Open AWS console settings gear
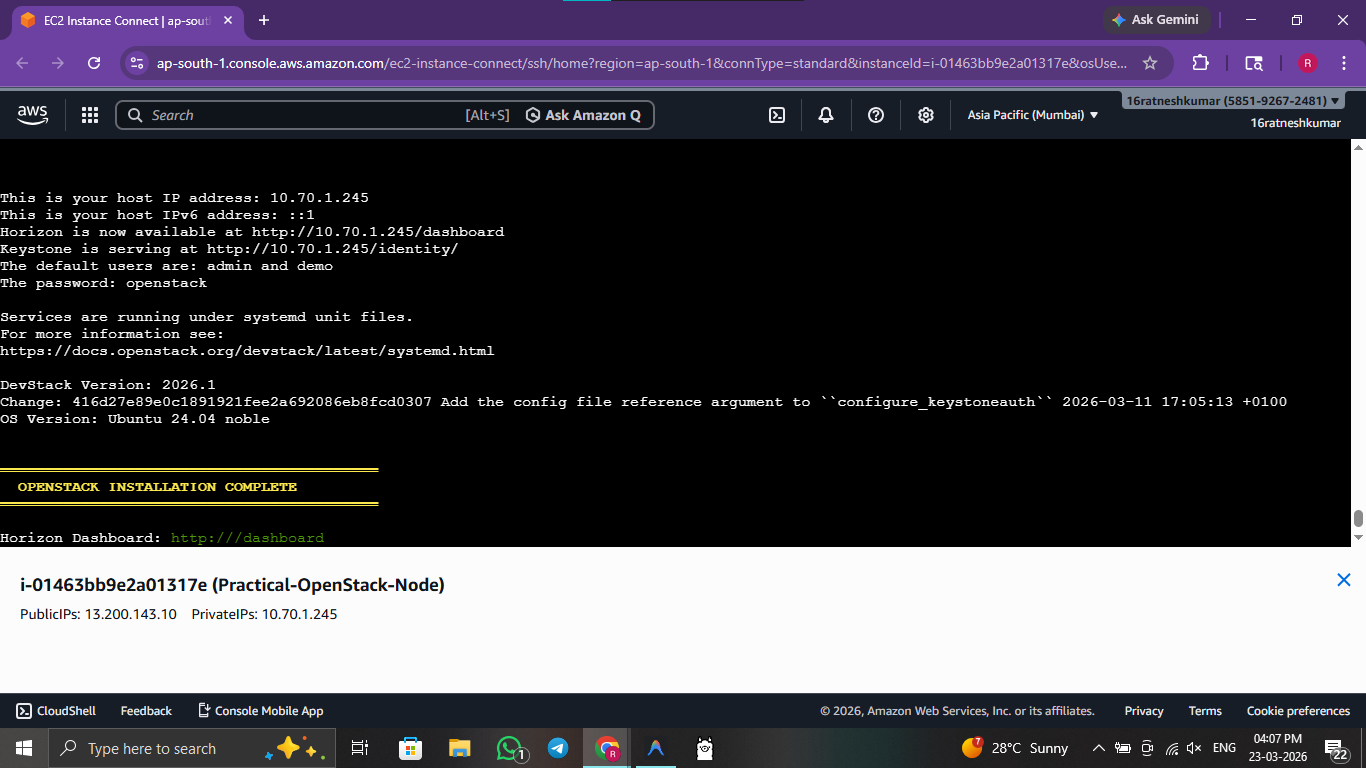 point(926,115)
